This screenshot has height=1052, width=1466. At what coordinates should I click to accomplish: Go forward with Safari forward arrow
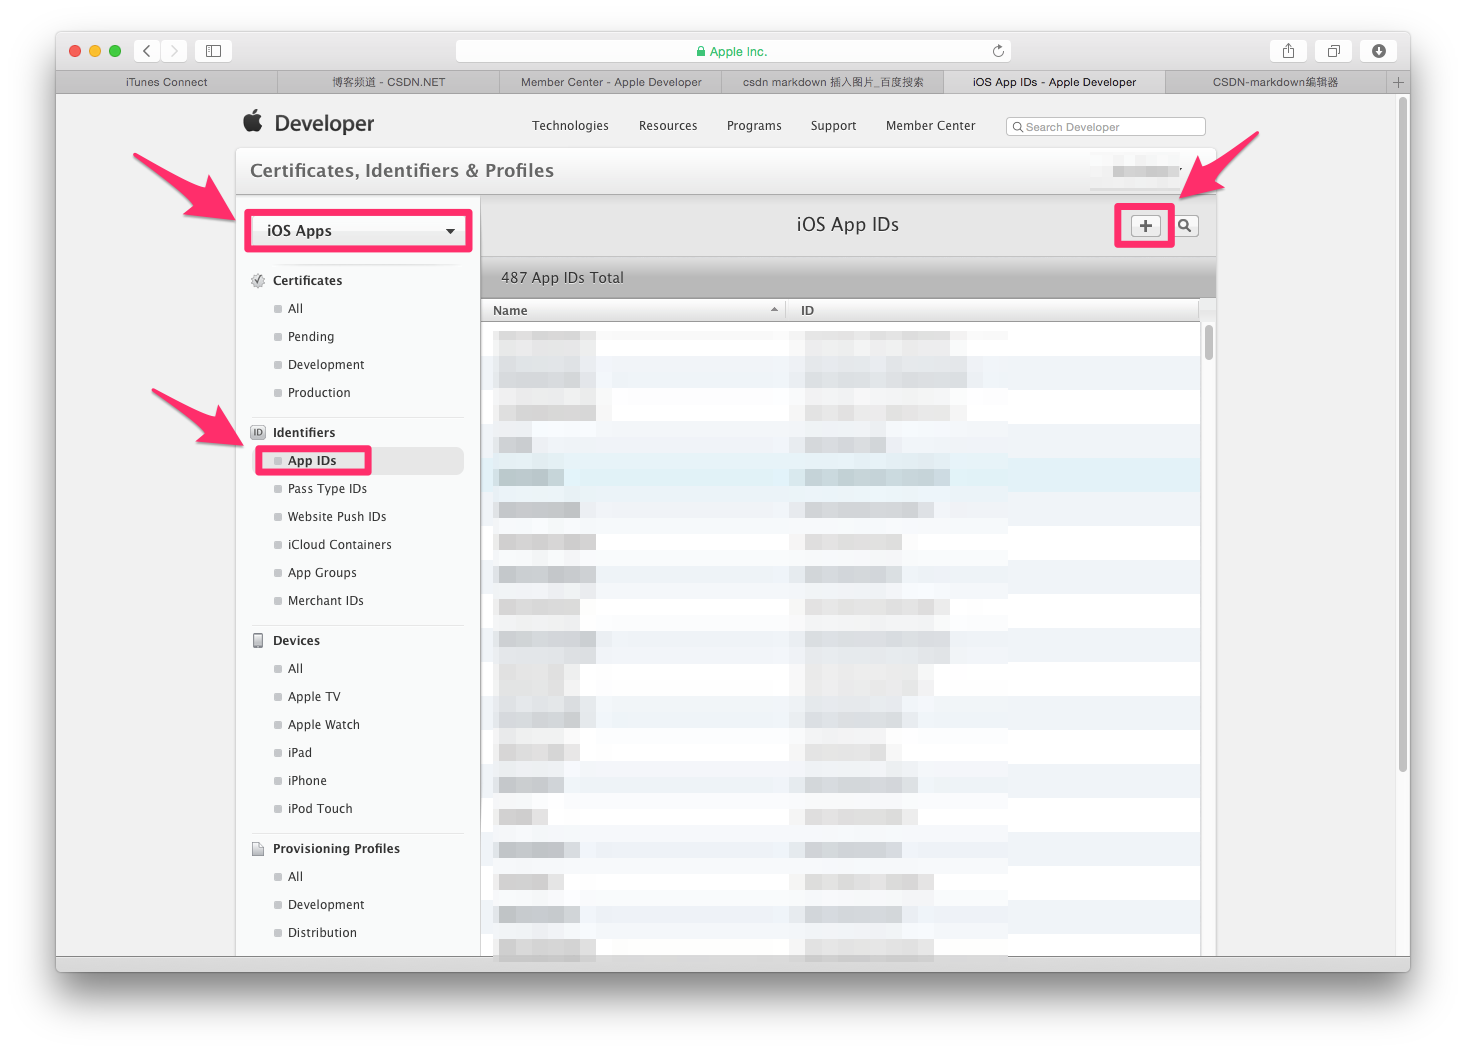[x=174, y=51]
